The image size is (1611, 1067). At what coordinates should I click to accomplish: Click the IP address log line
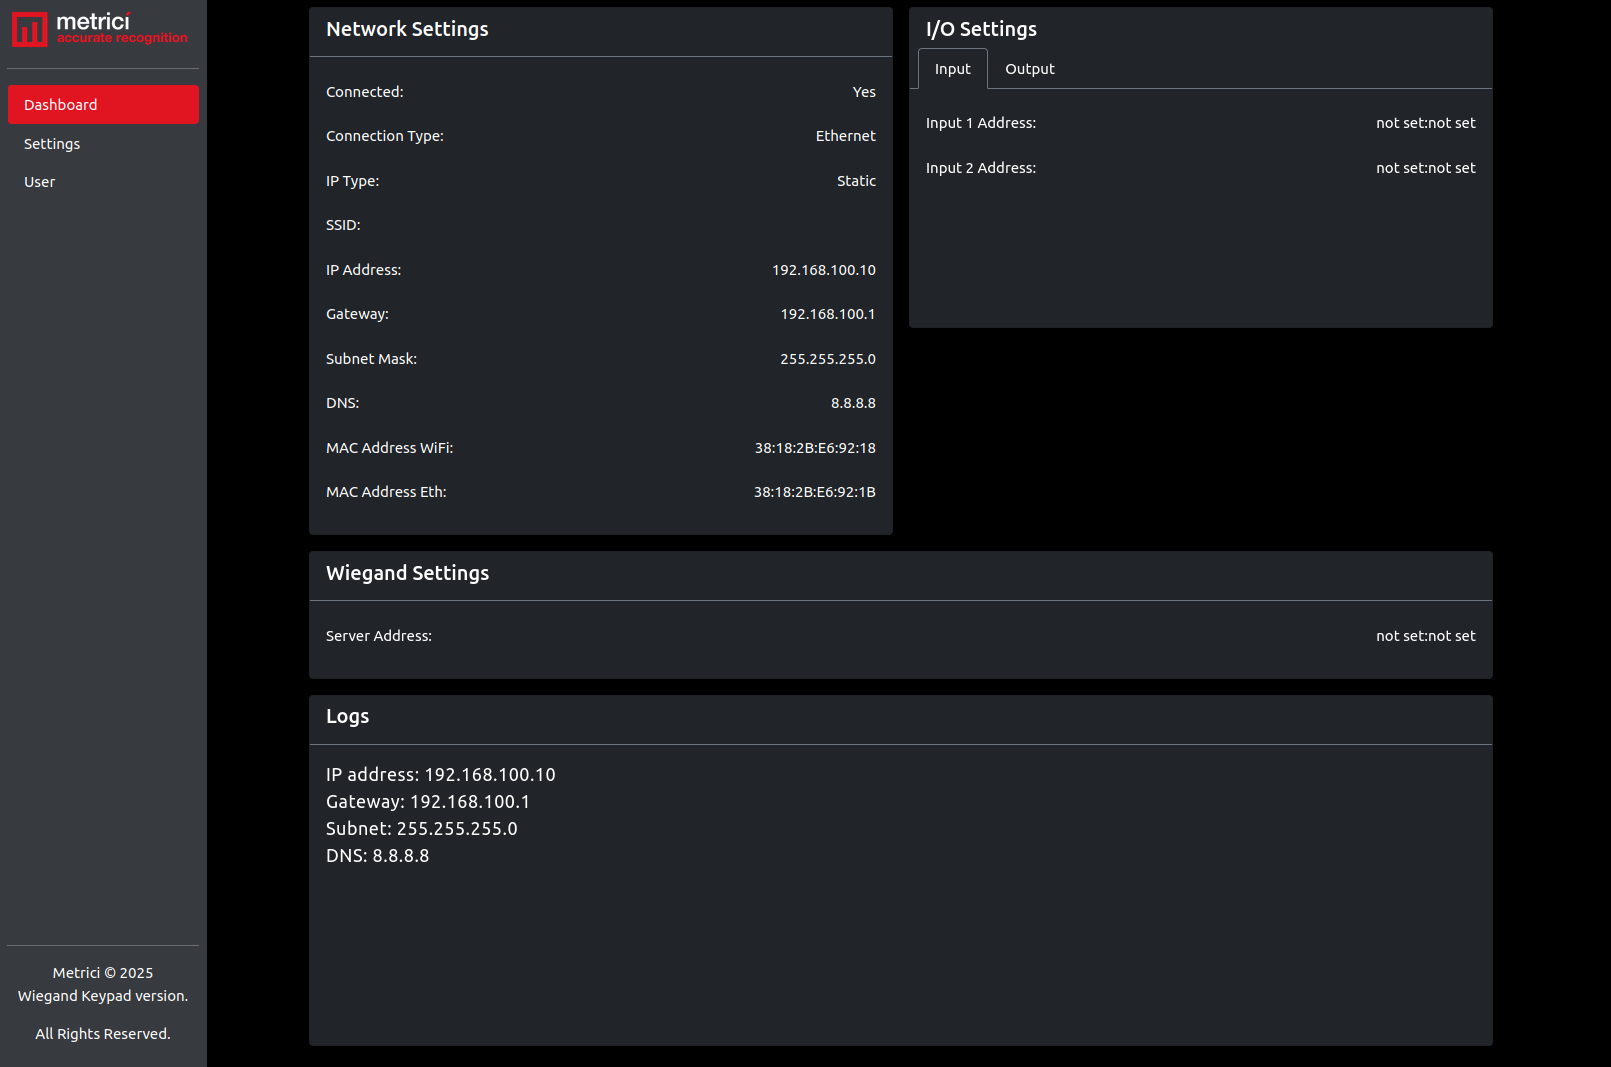[x=441, y=775]
